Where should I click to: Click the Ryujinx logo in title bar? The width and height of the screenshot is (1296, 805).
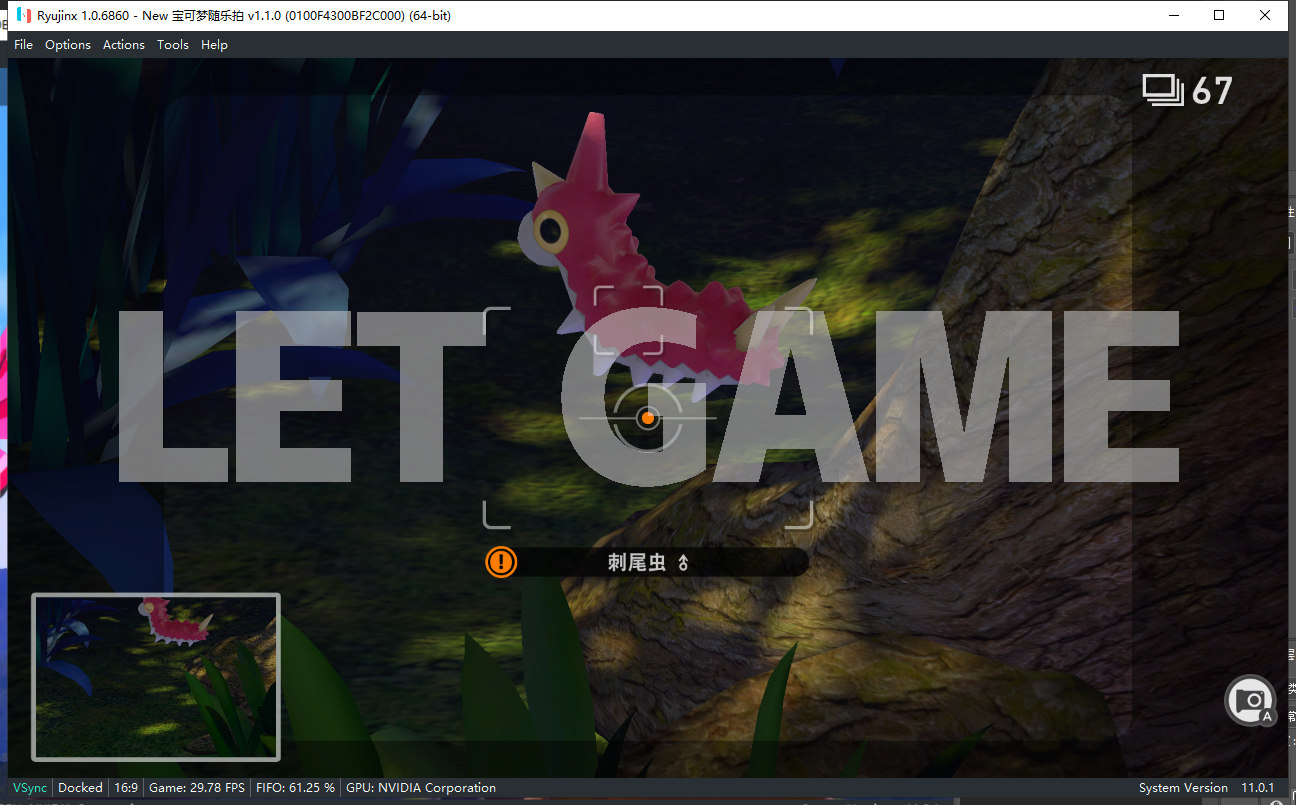point(23,15)
